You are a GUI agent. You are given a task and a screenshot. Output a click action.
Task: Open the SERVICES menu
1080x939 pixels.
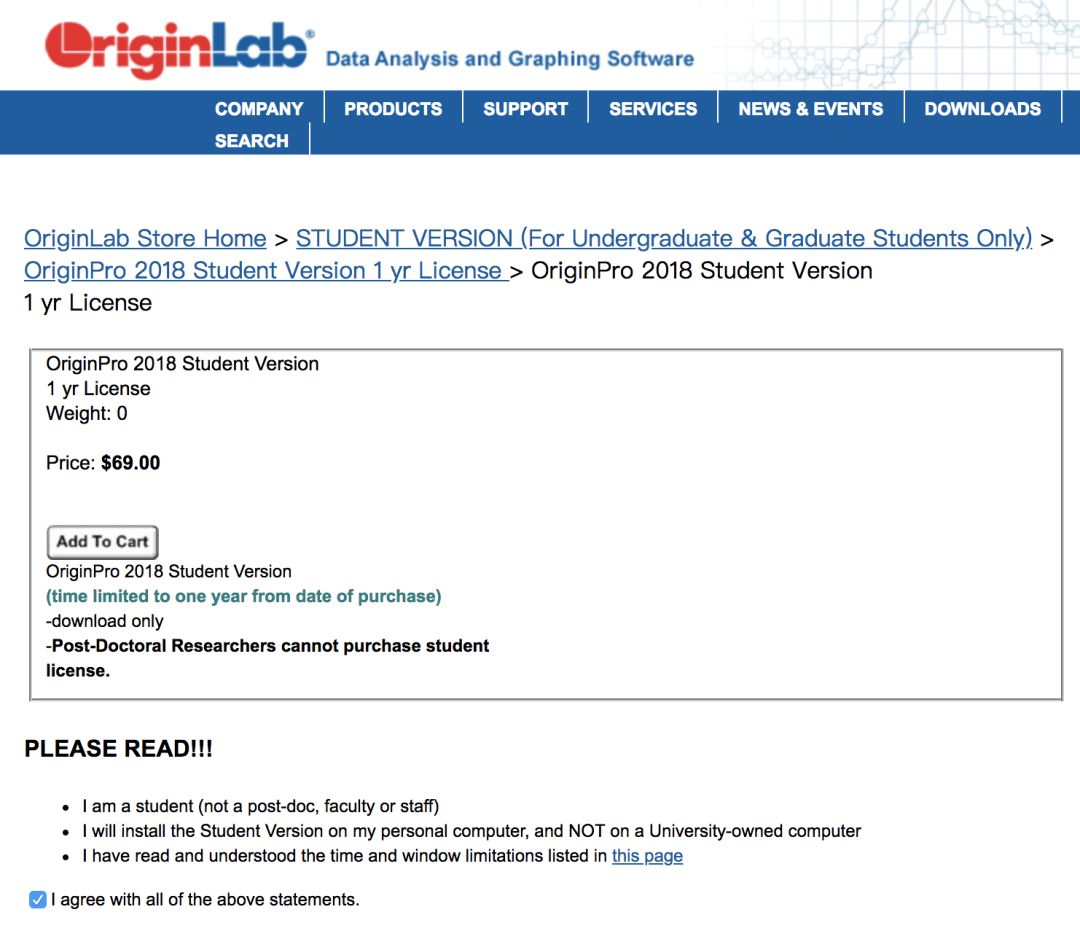[x=653, y=109]
